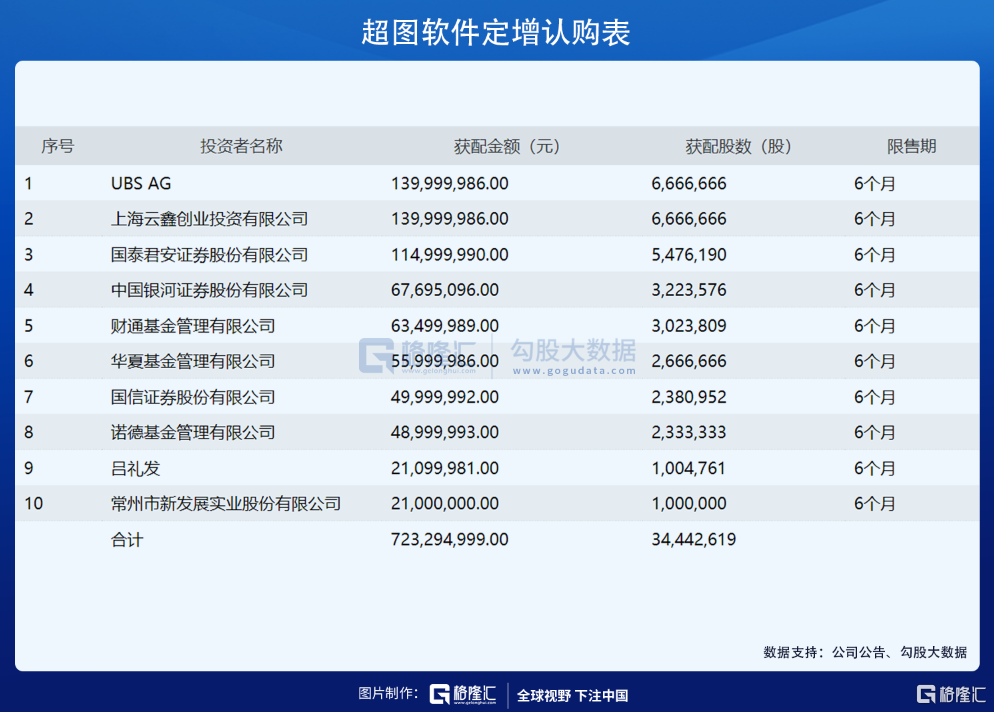This screenshot has height=712, width=994.
Task: Select the amount 67,695,096.00
Action: [x=445, y=290]
